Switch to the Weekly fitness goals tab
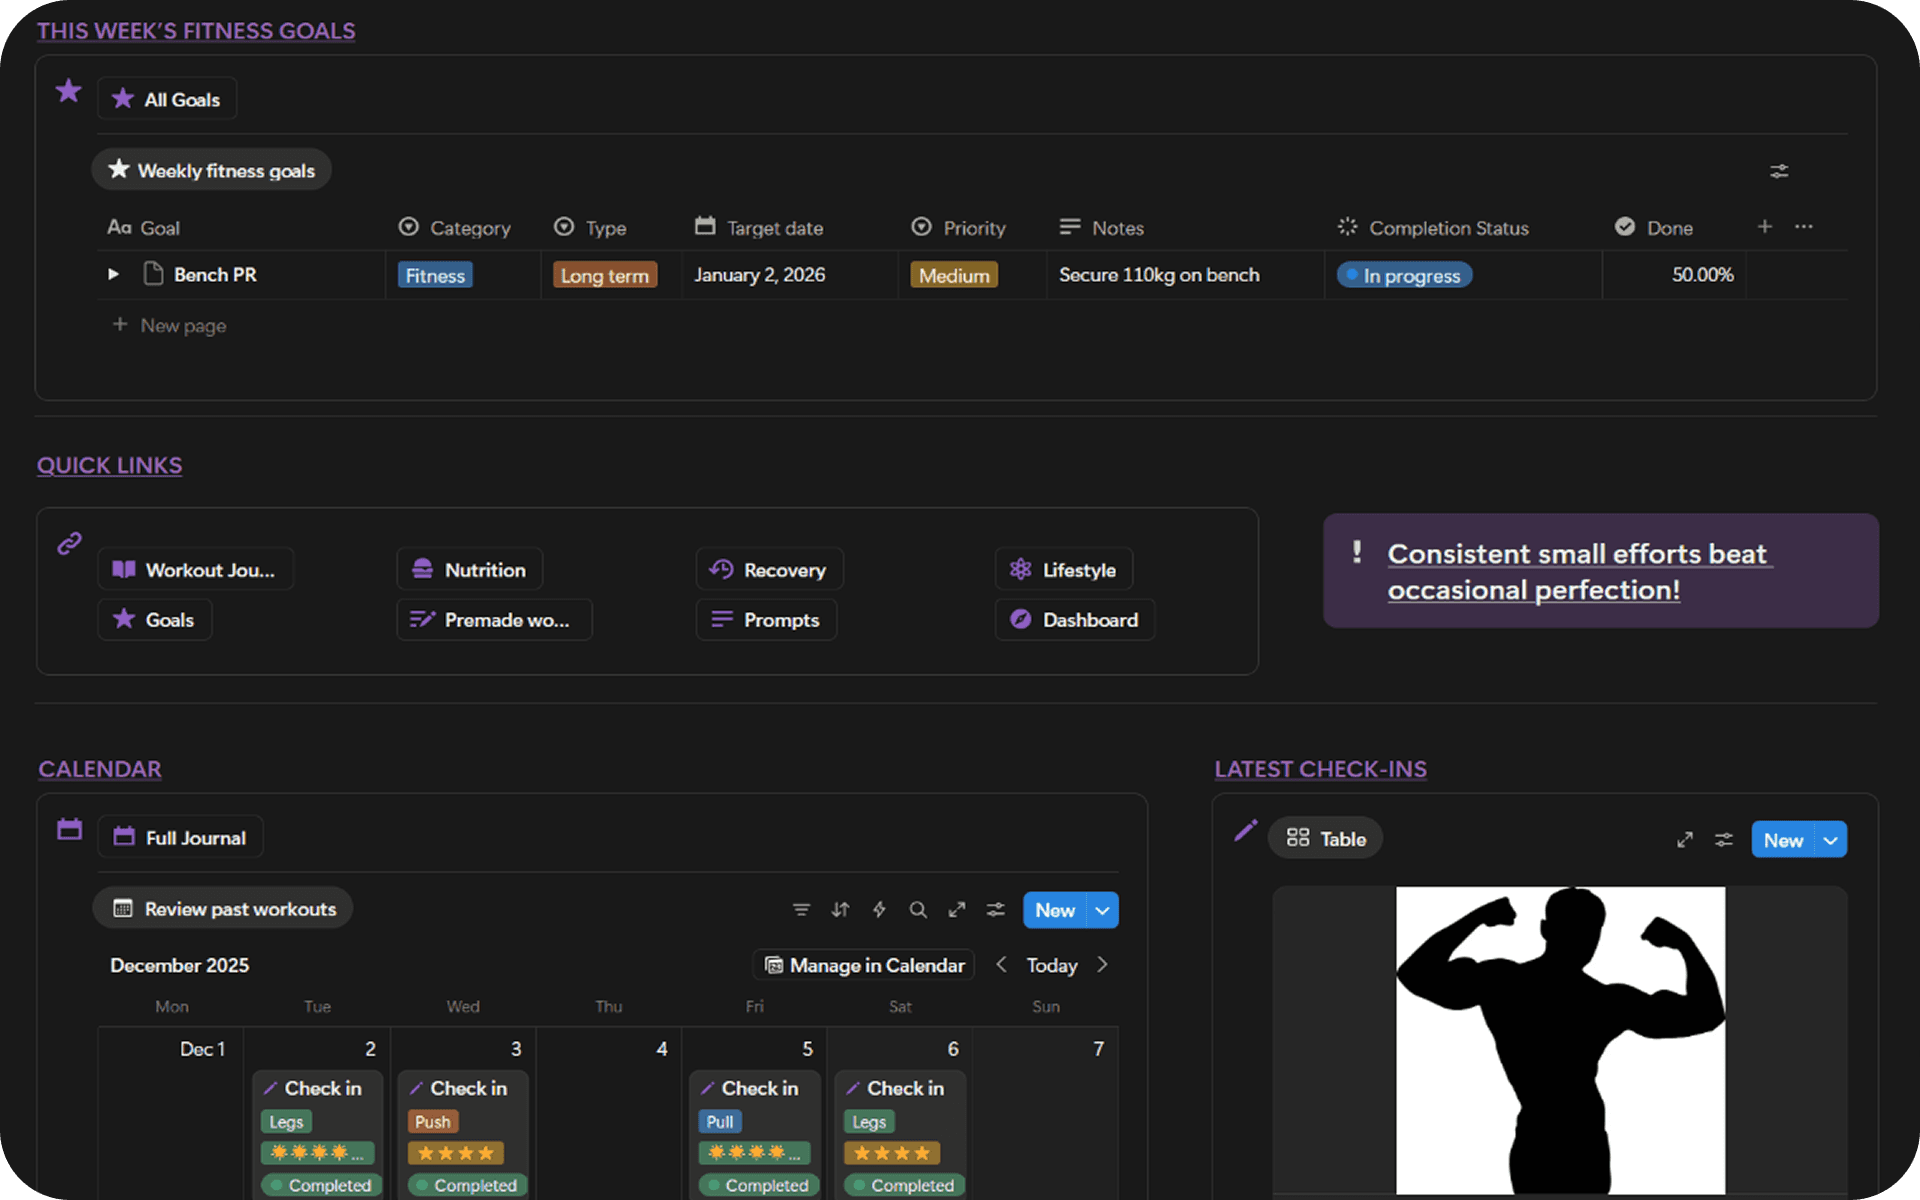This screenshot has width=1920, height=1200. [x=212, y=170]
